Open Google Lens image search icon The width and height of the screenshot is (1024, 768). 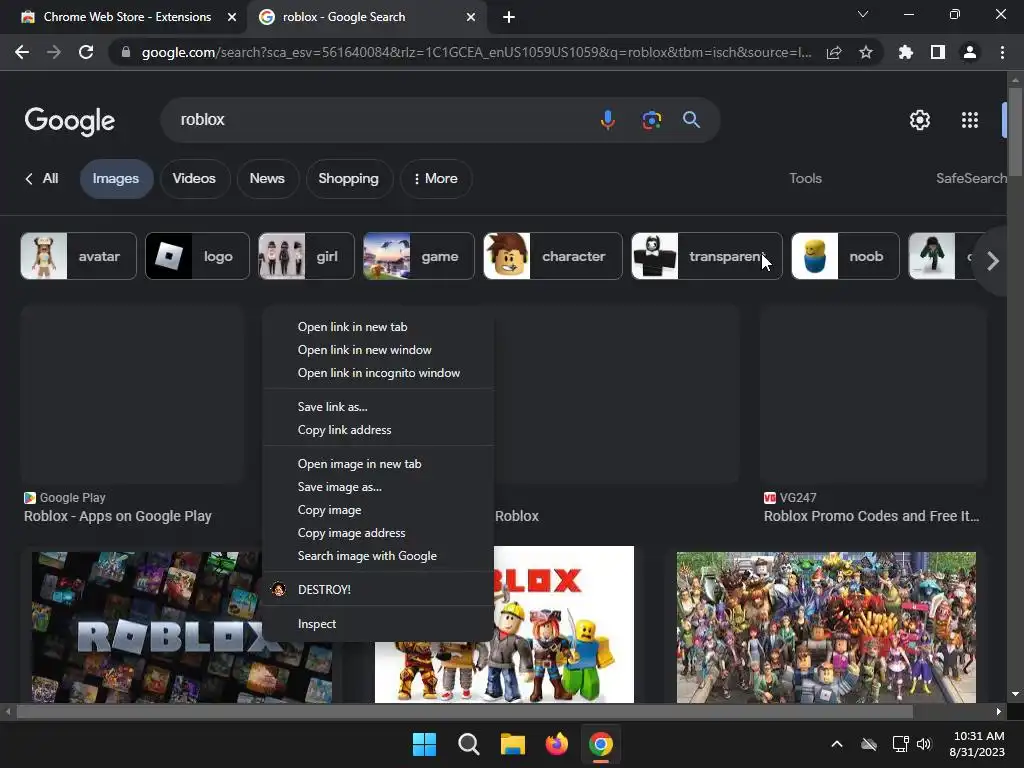pos(651,120)
